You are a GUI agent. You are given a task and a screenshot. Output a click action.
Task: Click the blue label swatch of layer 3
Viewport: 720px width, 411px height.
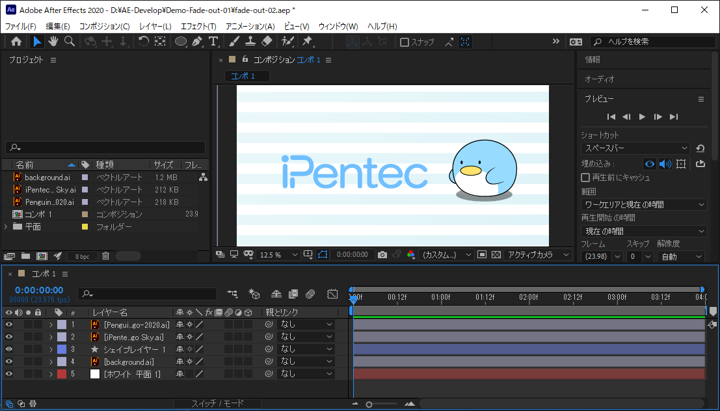(x=62, y=349)
